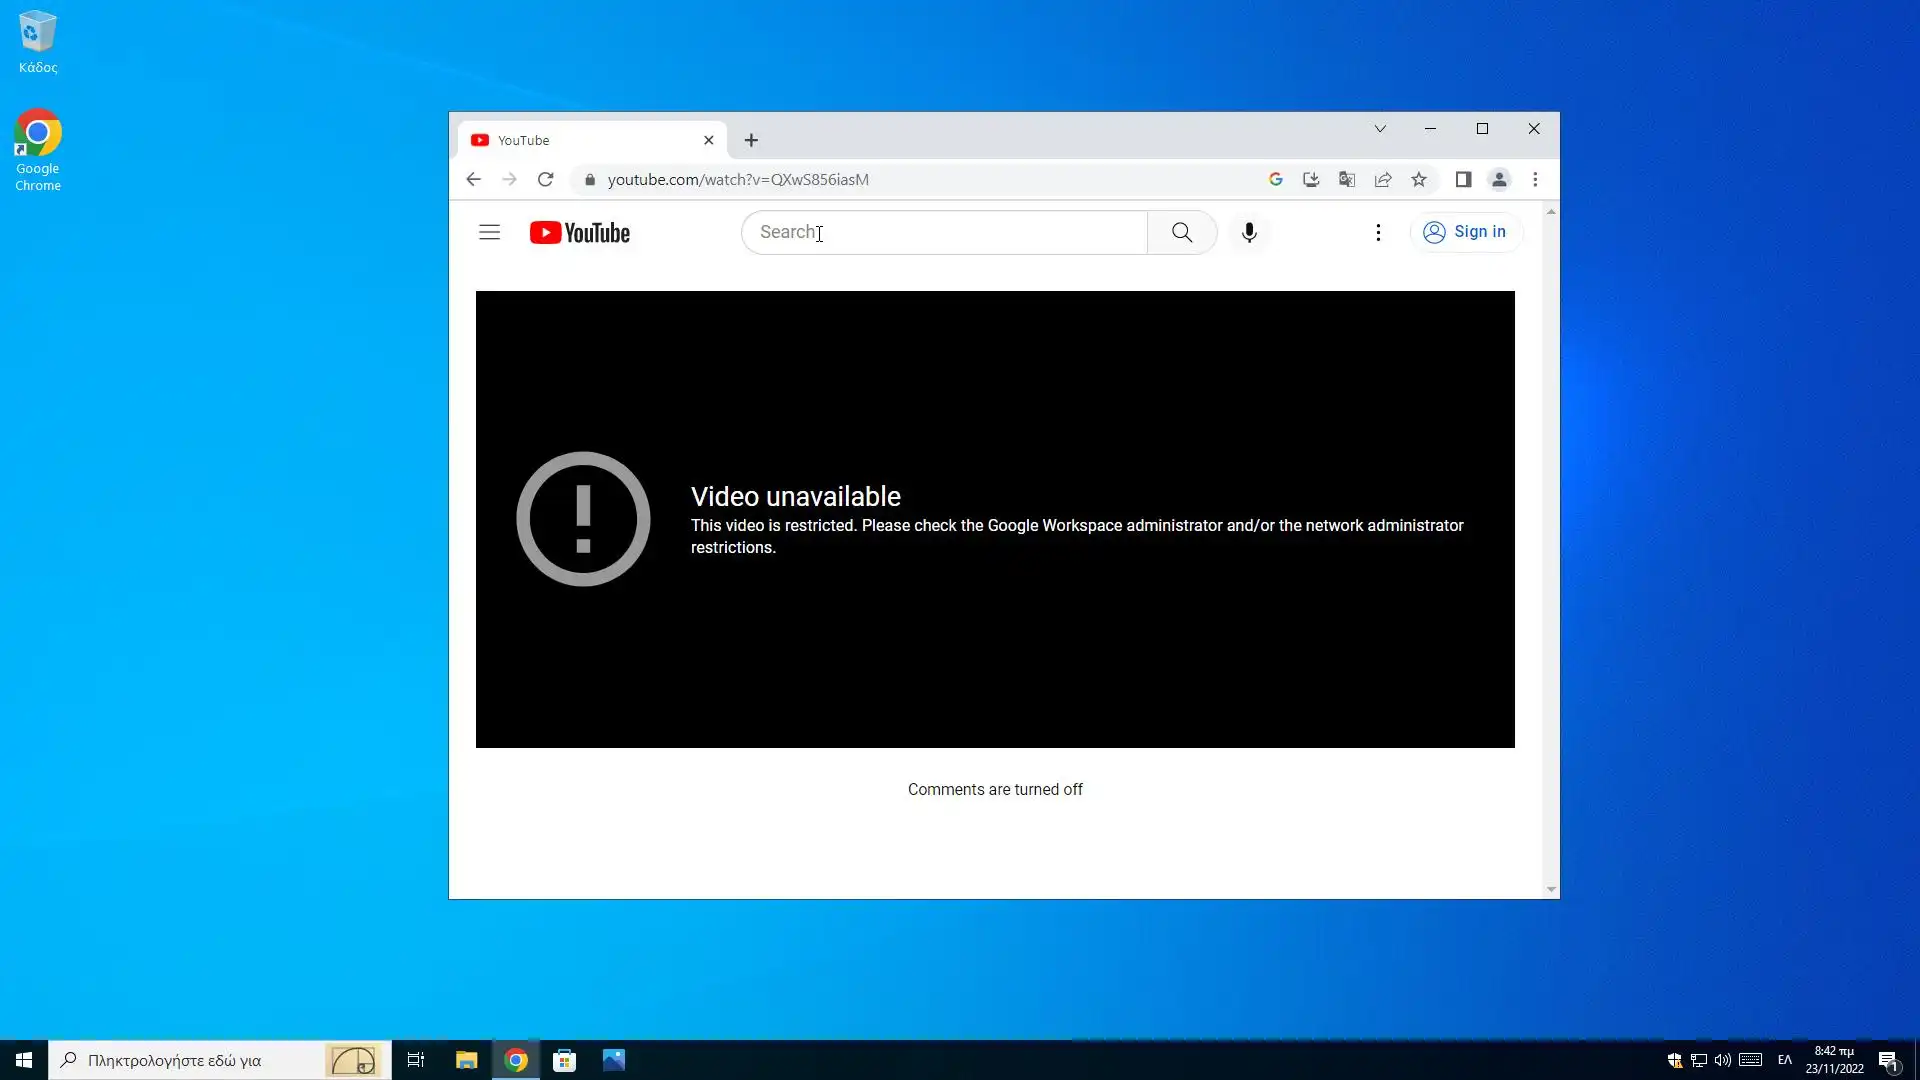Viewport: 1920px width, 1080px height.
Task: Bookmark this tab with star icon
Action: pos(1419,180)
